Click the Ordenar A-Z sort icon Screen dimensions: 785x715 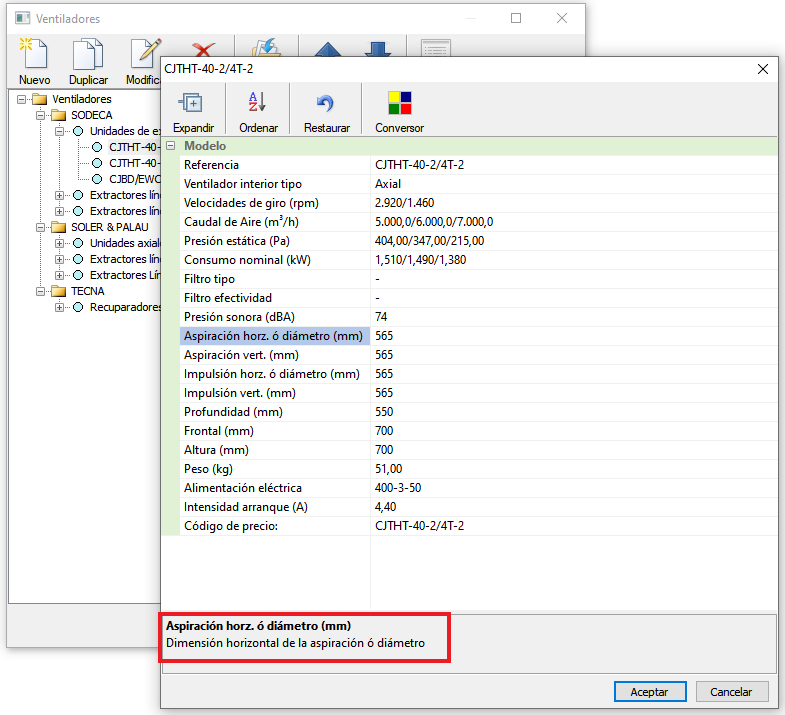click(257, 102)
